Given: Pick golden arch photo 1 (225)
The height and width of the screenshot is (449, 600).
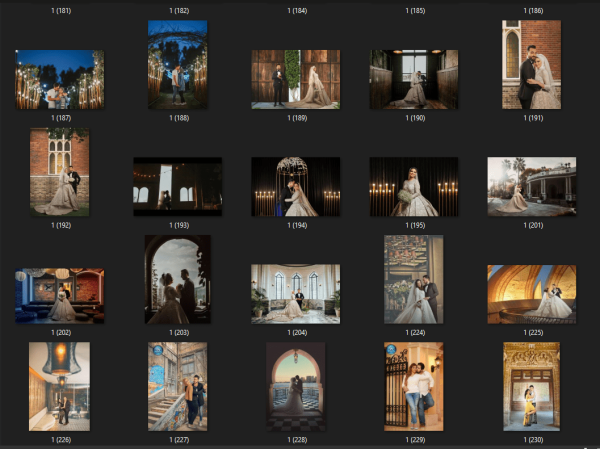Looking at the screenshot, I should point(531,294).
